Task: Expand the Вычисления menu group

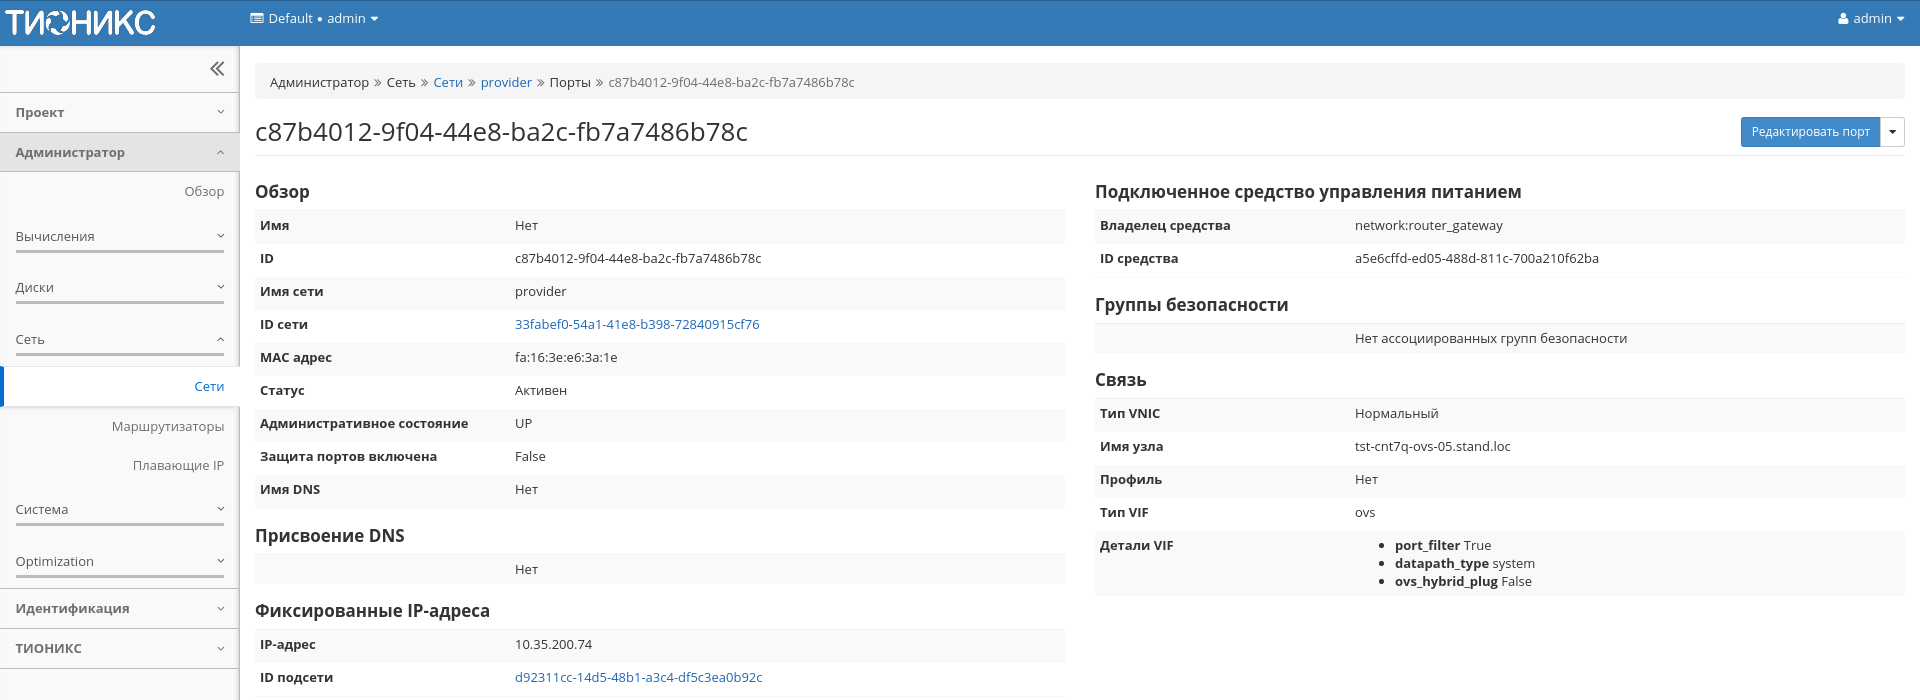Action: [x=119, y=237]
